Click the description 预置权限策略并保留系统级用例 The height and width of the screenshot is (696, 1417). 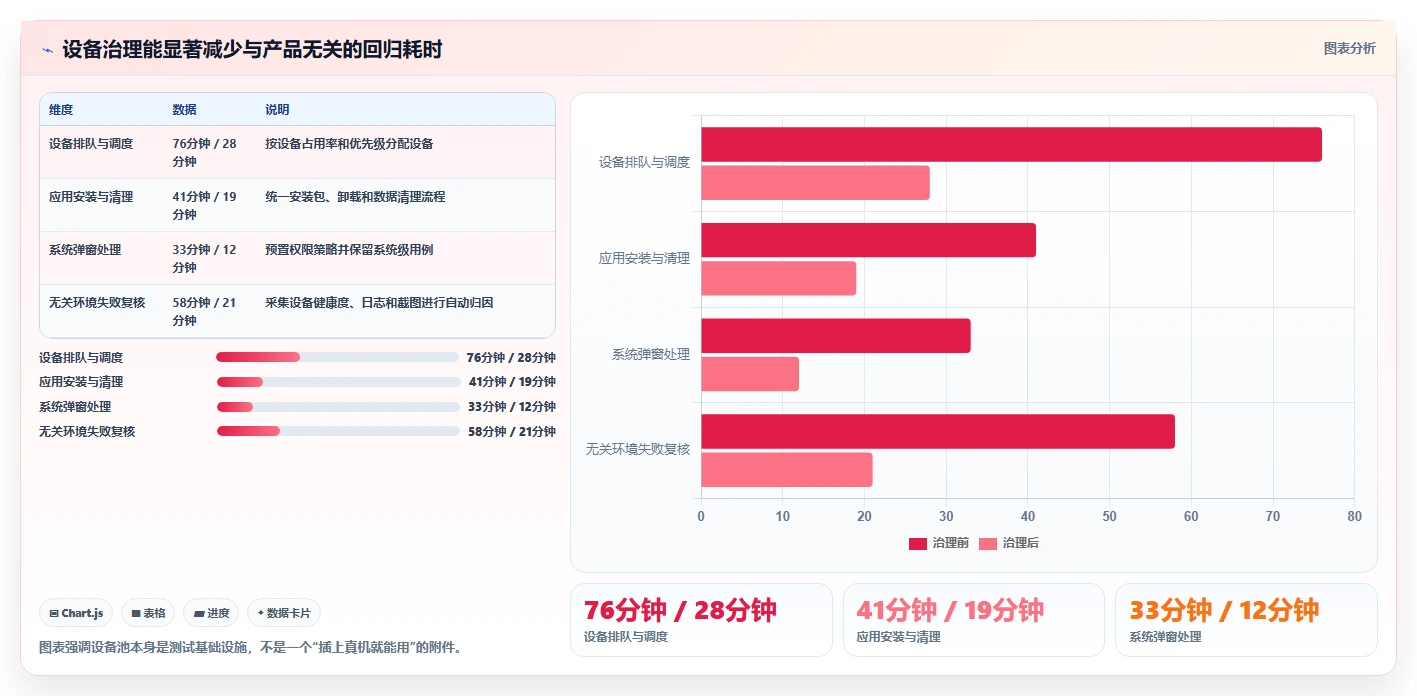pos(349,250)
